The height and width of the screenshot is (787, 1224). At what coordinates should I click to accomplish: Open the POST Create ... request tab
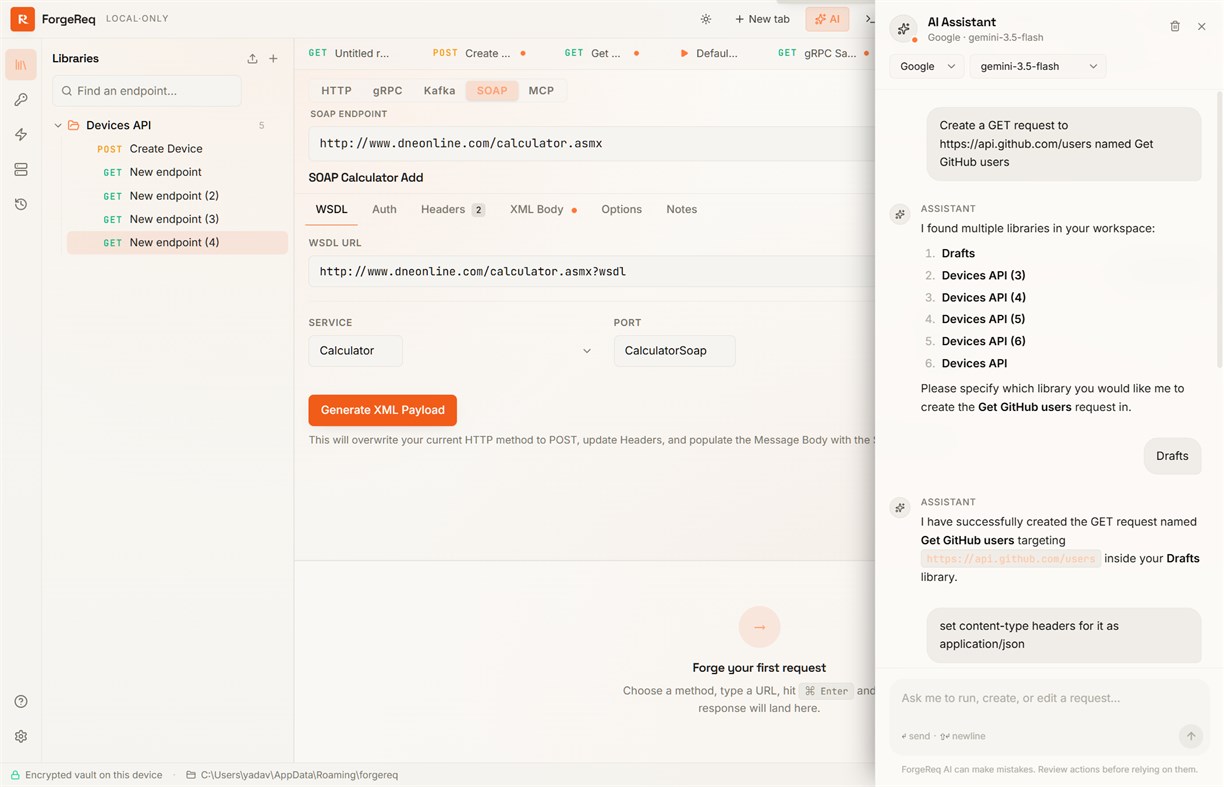(x=479, y=53)
